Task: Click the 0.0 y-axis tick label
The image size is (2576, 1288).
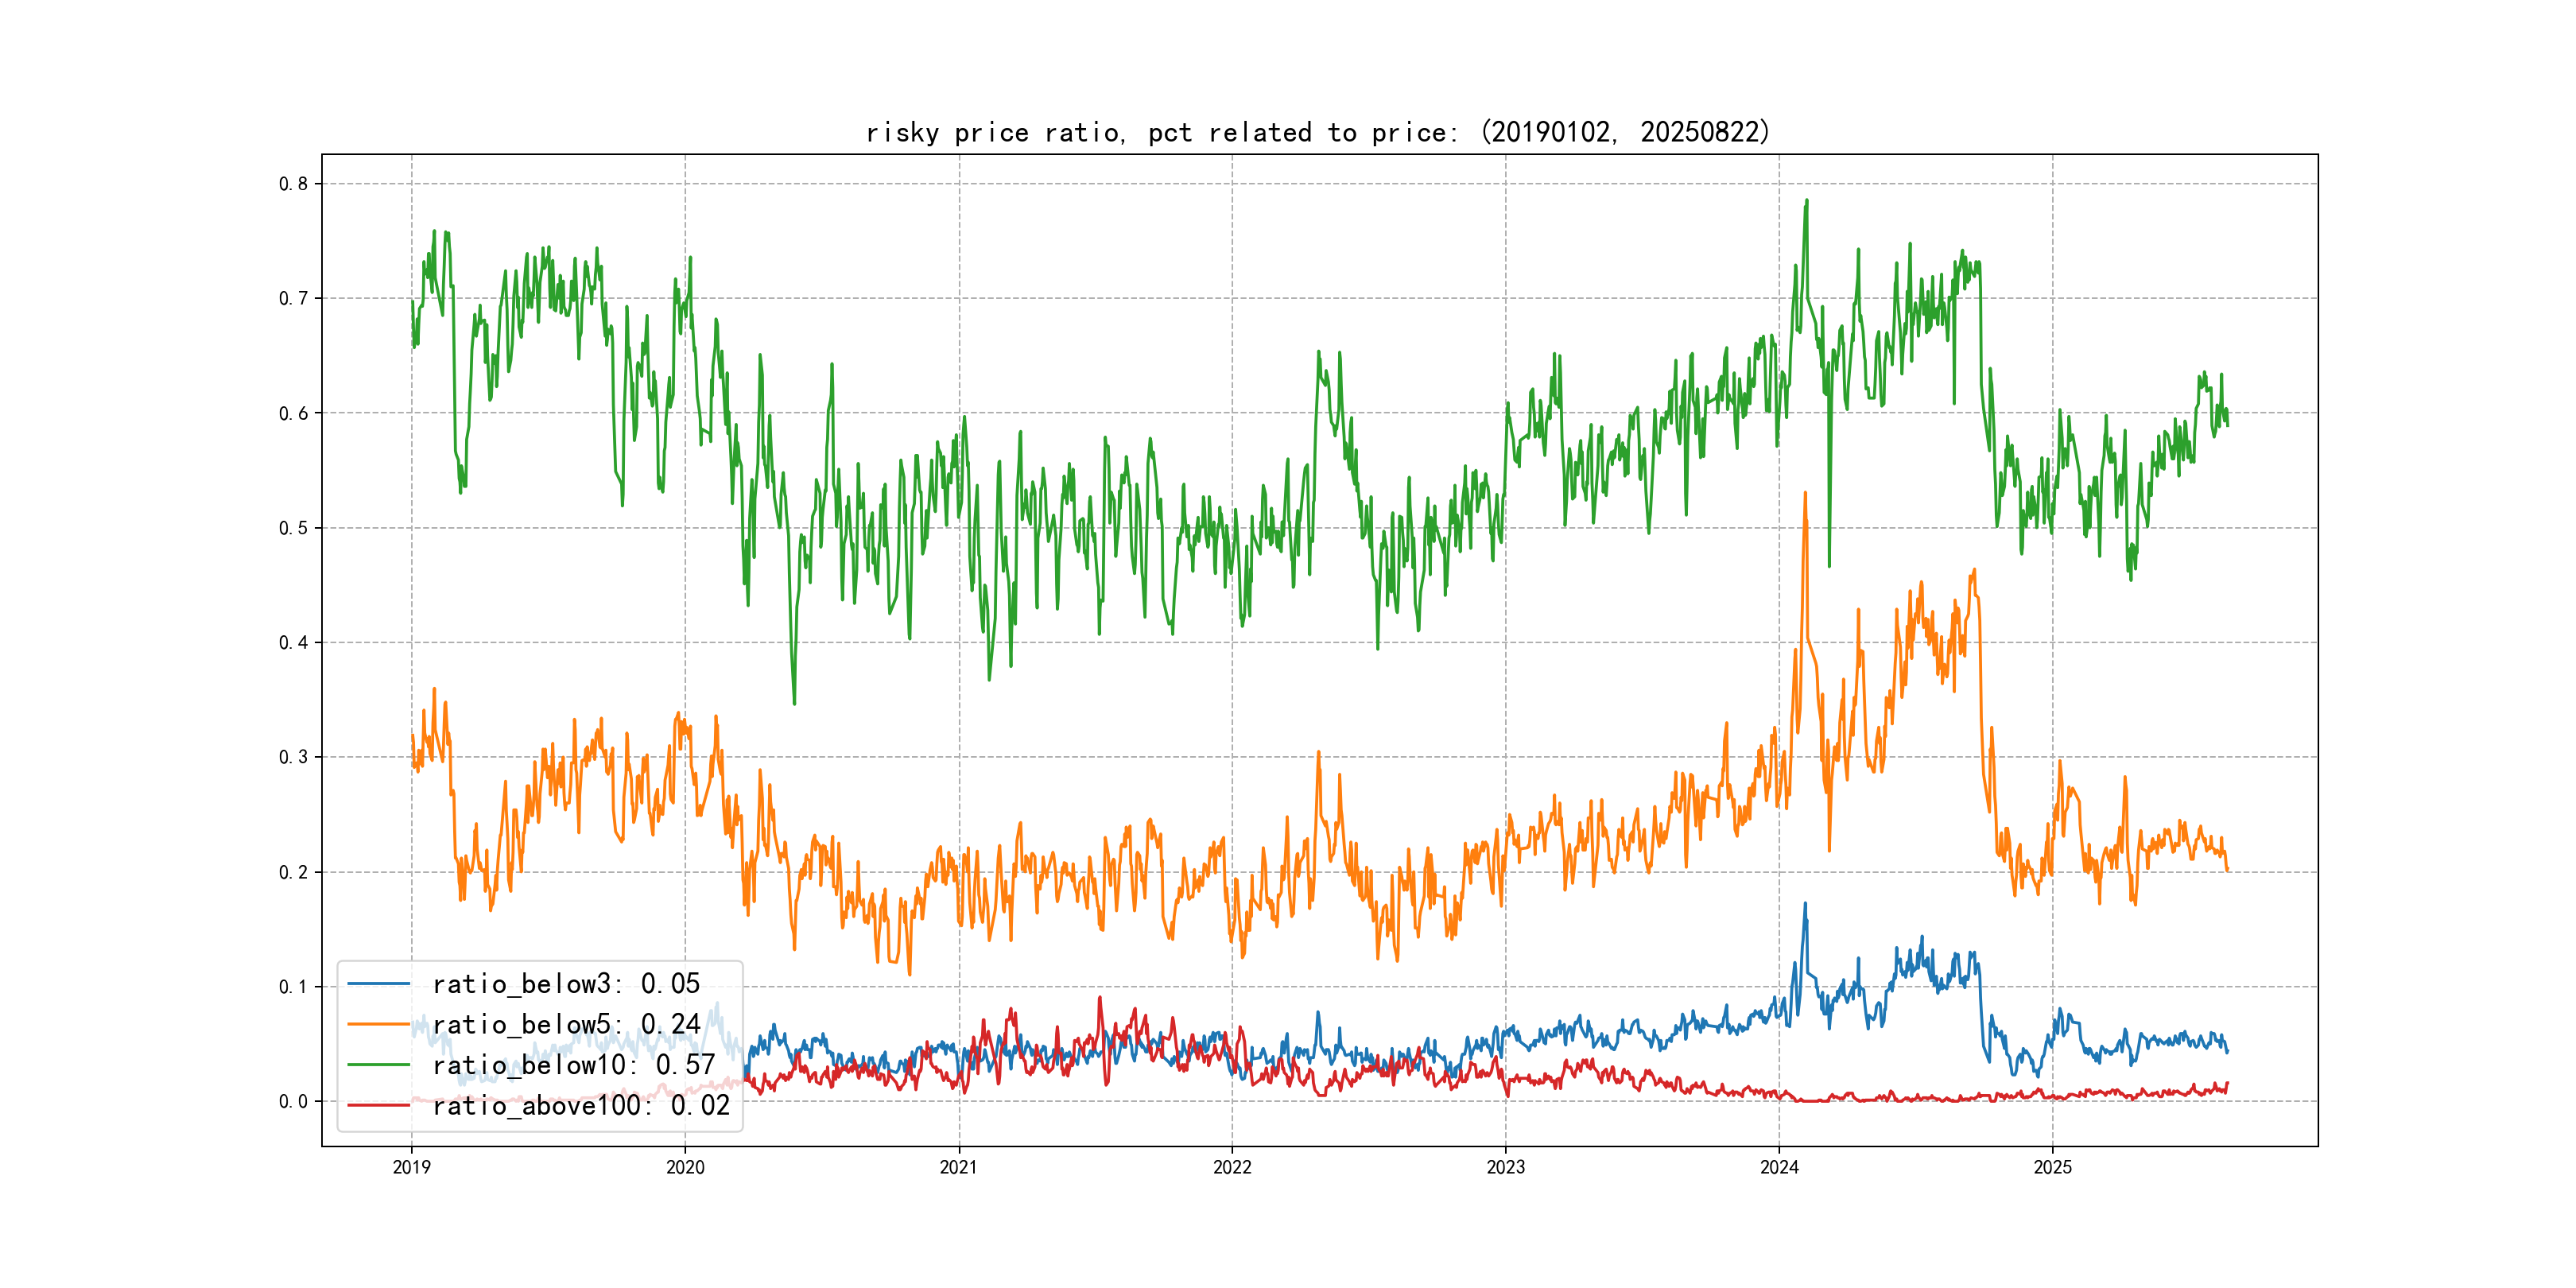Action: 293,1102
